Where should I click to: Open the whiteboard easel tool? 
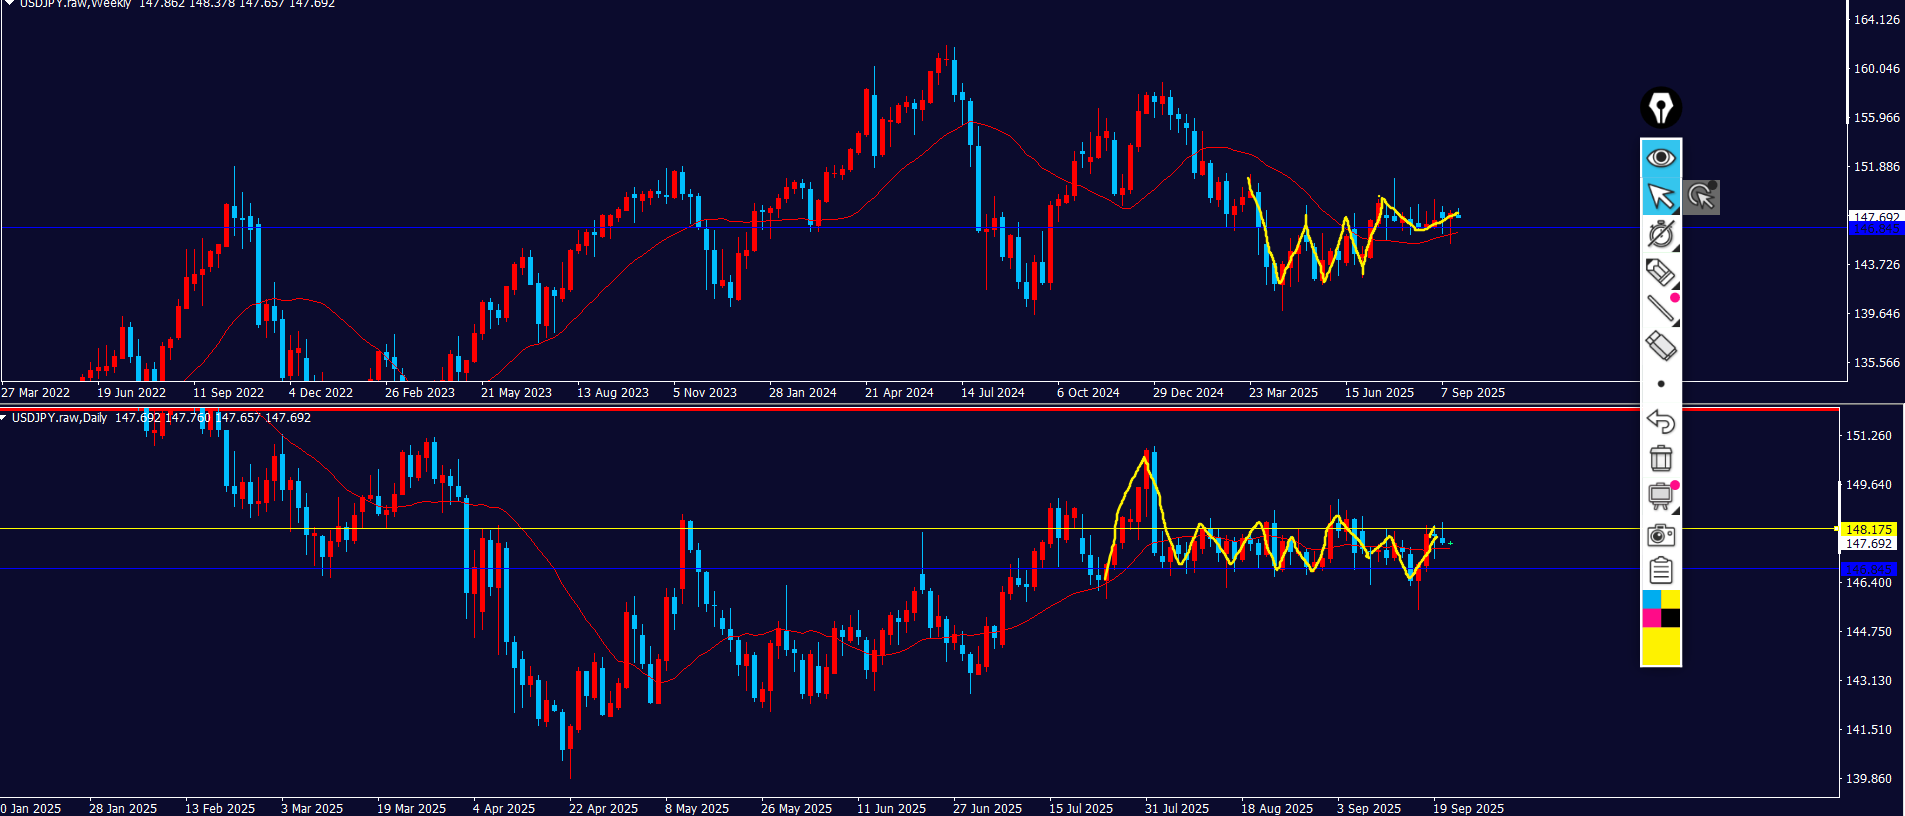(1661, 496)
